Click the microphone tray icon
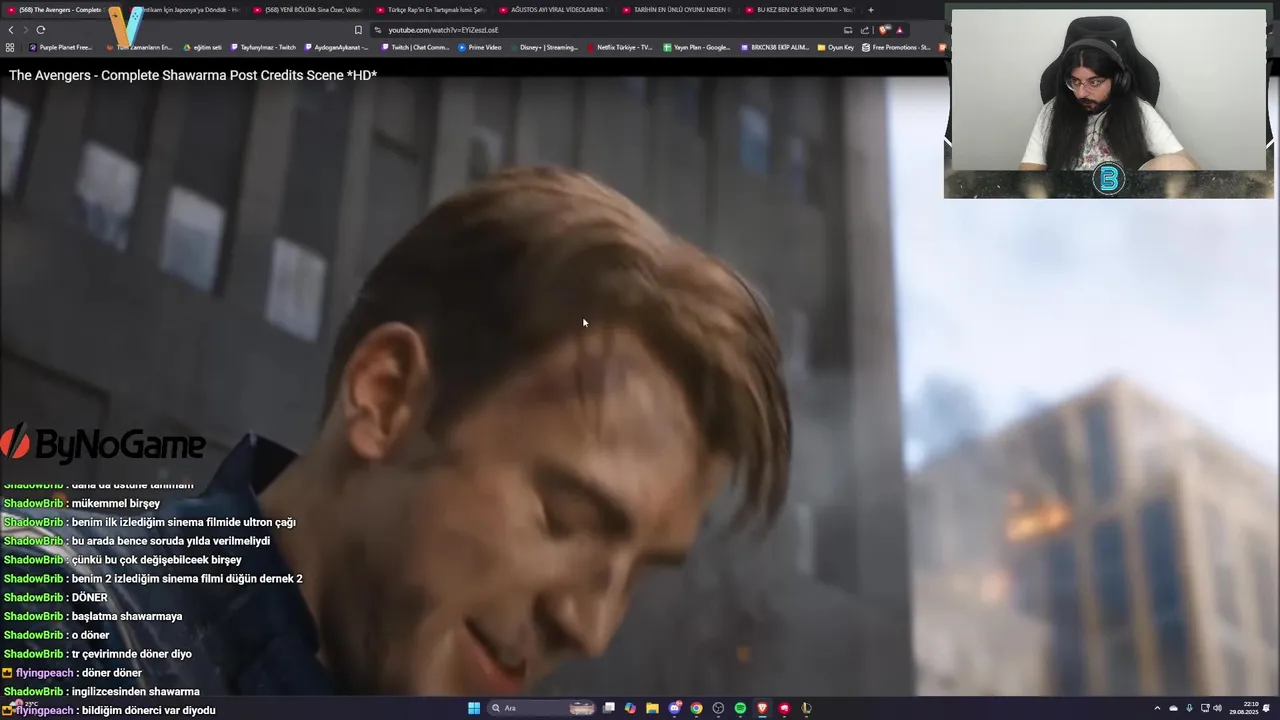This screenshot has height=720, width=1280. (1189, 708)
